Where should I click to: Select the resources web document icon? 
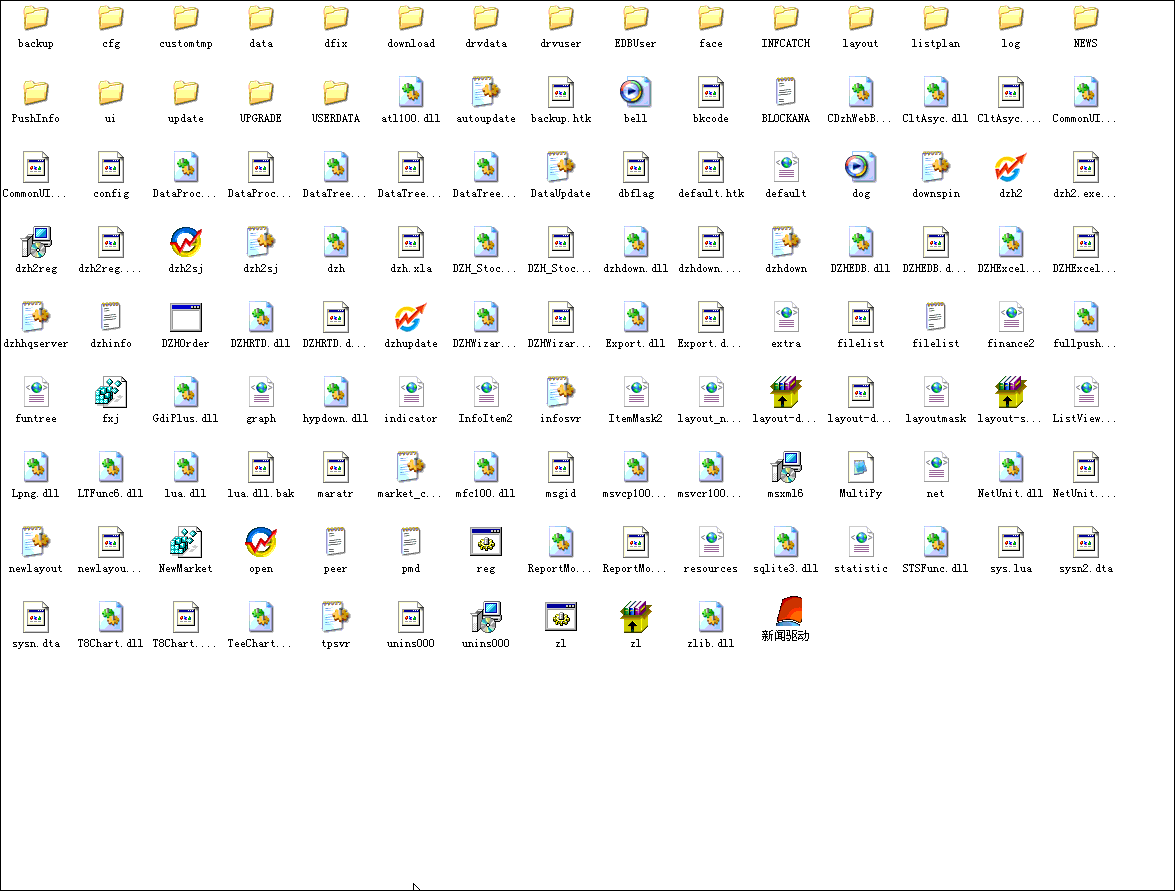tap(710, 542)
